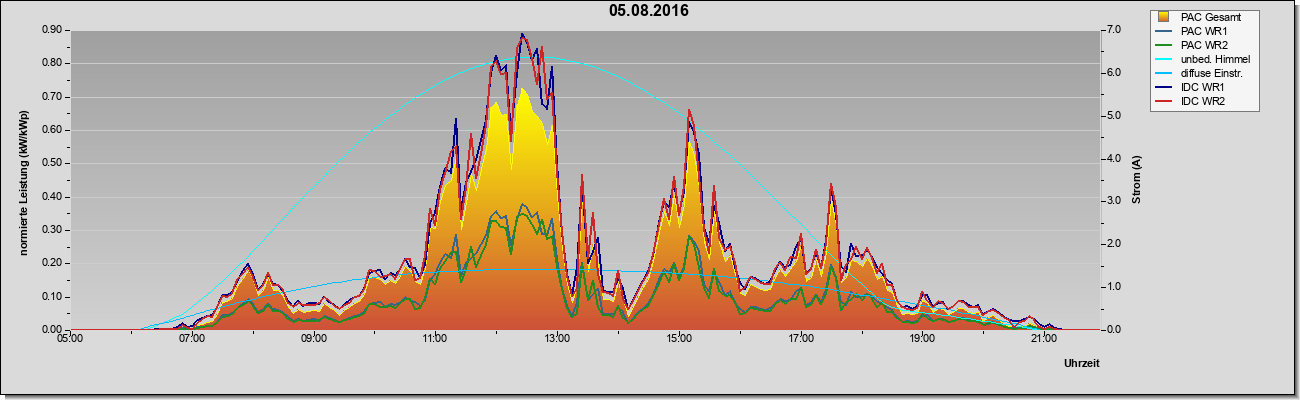This screenshot has height=400, width=1300.
Task: Click the 21:00 time axis label
Action: tap(1043, 338)
